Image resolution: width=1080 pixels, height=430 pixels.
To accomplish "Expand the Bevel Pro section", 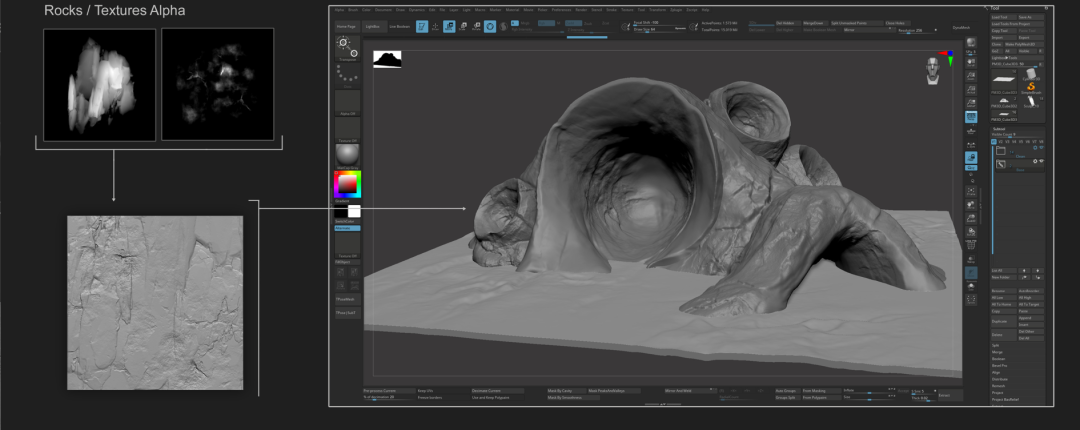I will [999, 366].
